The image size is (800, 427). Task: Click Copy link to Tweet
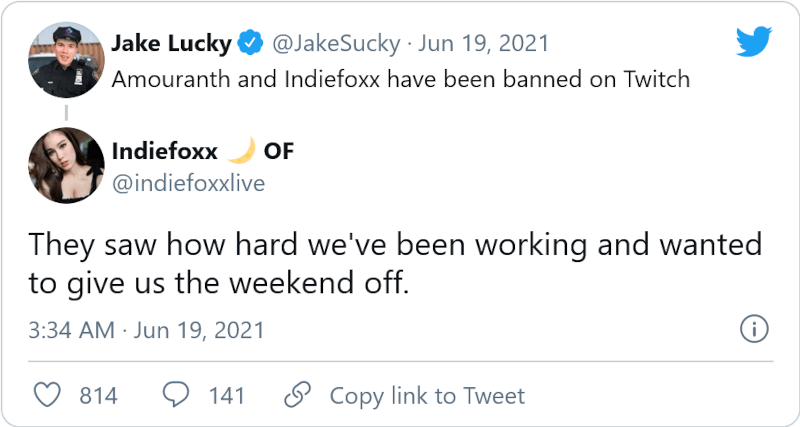[x=427, y=396]
